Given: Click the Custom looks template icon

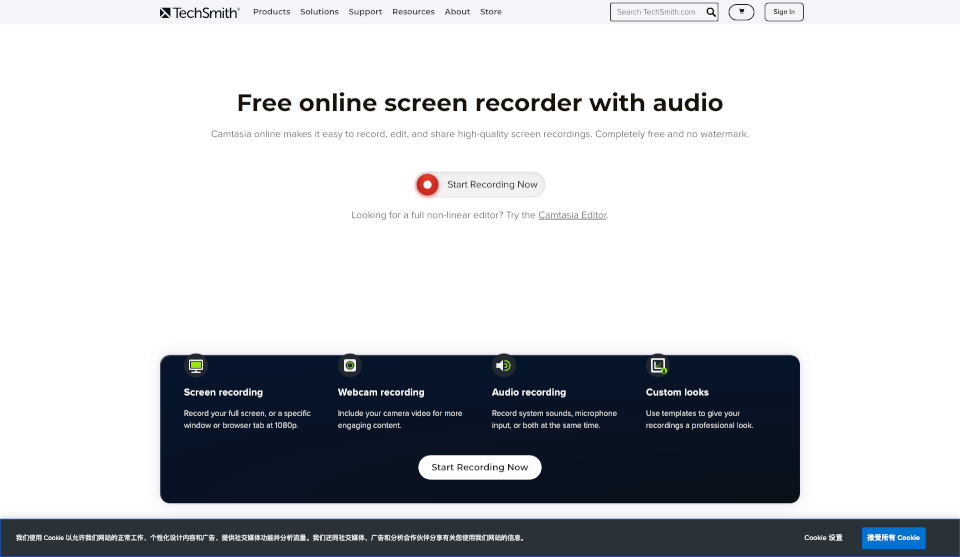Looking at the screenshot, I should click(658, 365).
